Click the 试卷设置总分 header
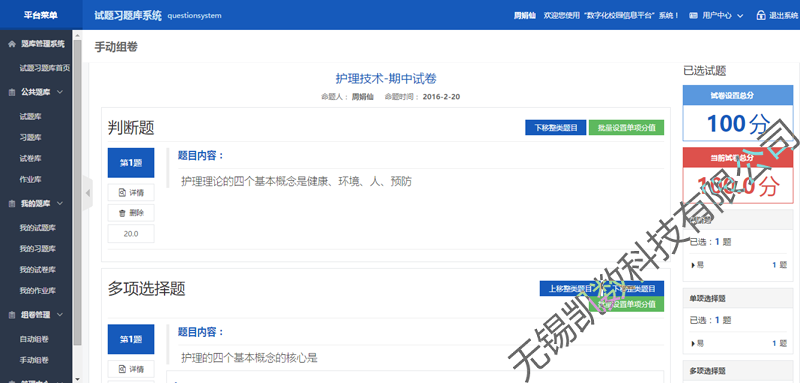 738,95
